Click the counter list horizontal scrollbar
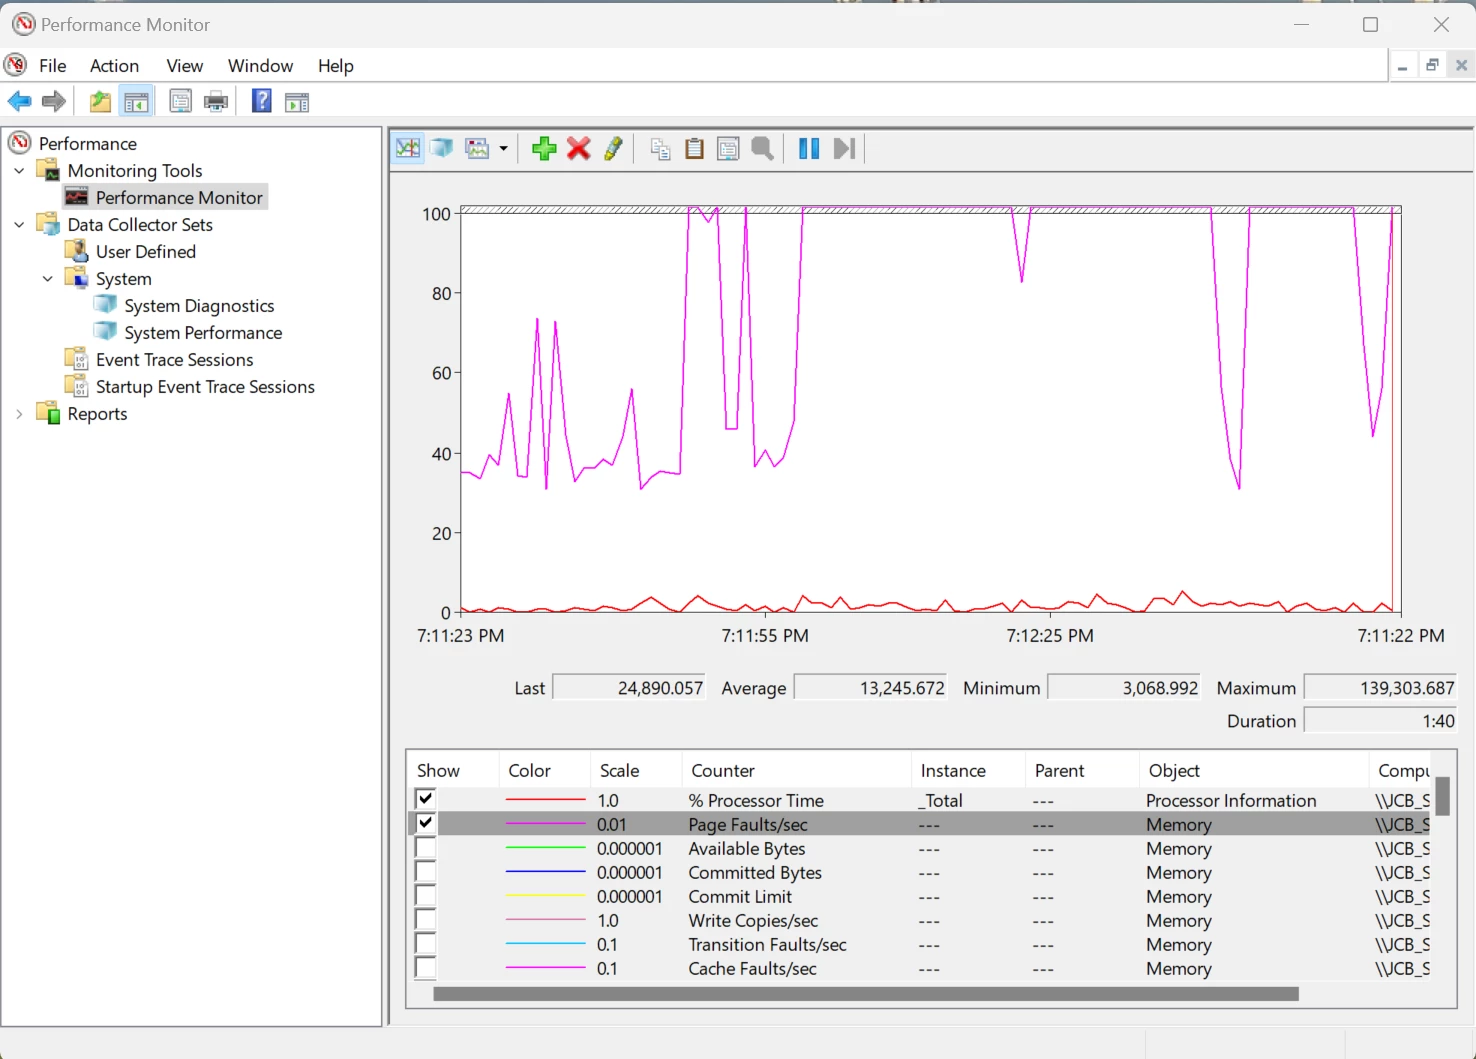1476x1059 pixels. 866,994
